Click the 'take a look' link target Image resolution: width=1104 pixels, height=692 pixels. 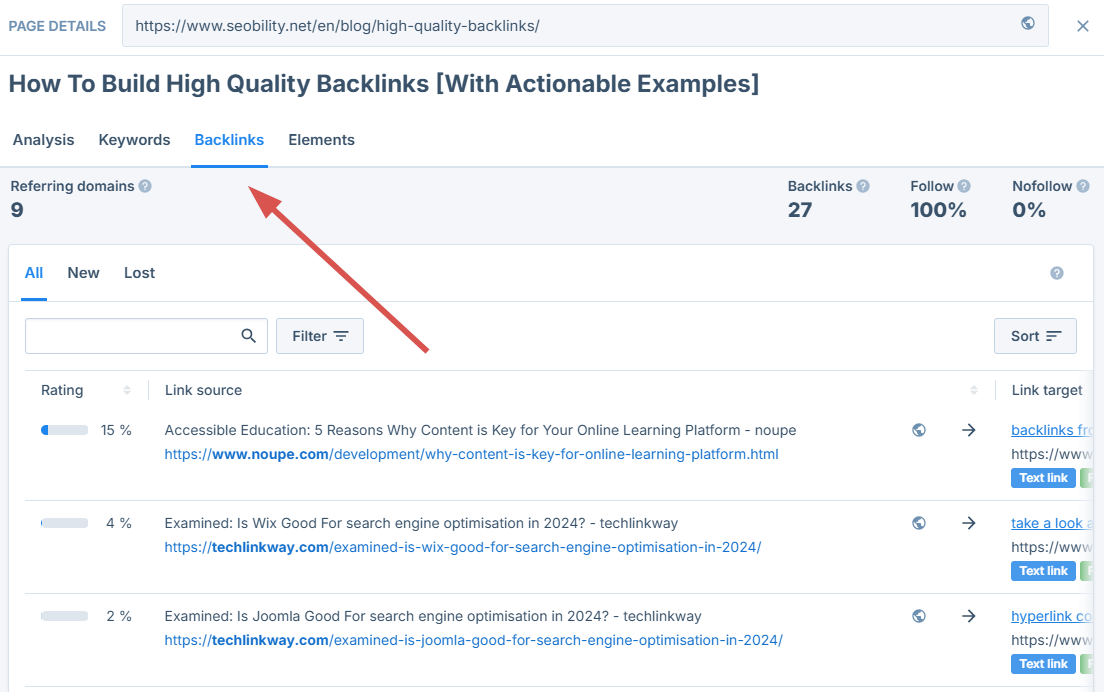1052,523
